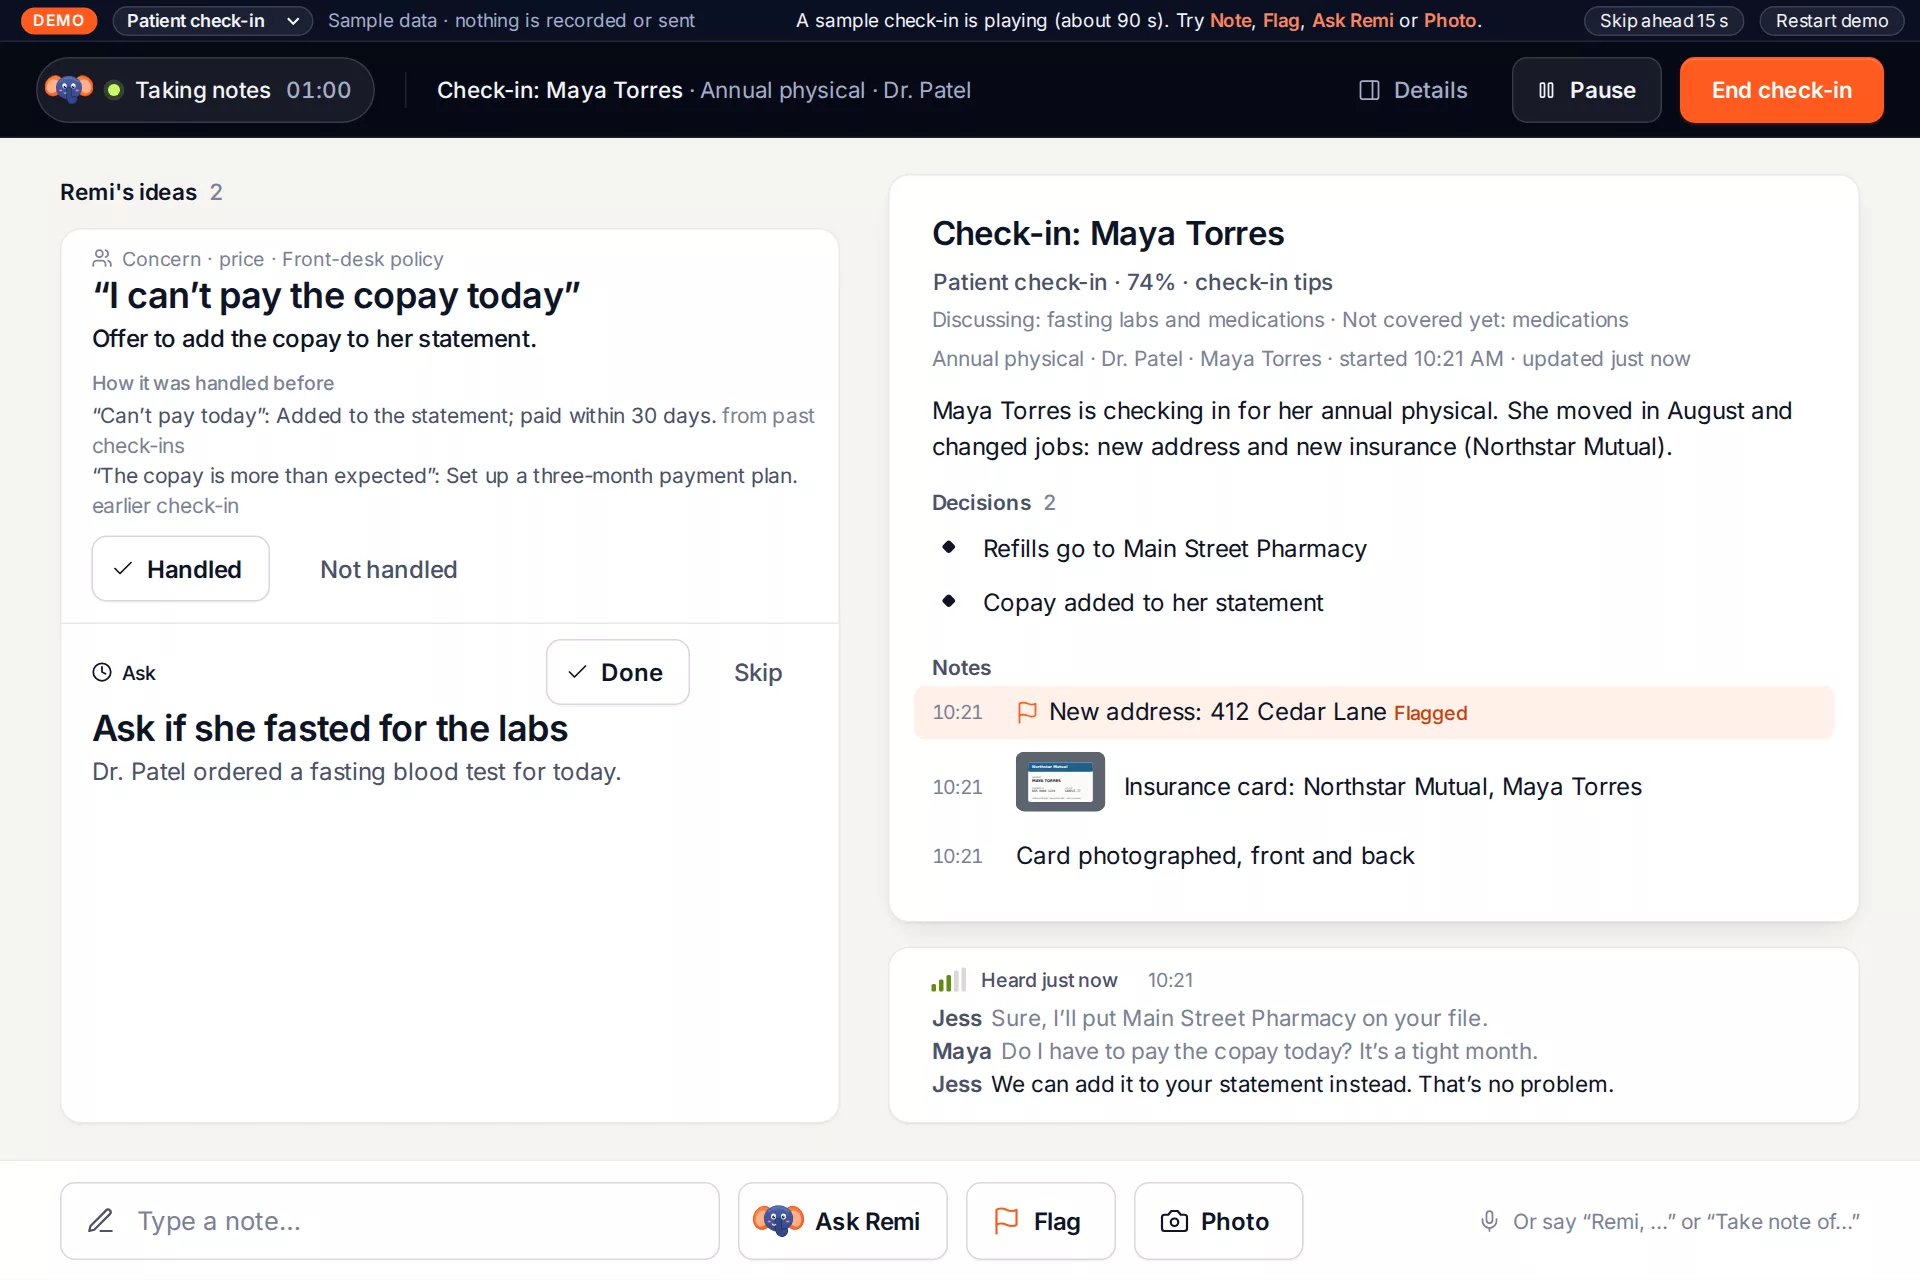Click the Flagged tag on address note
Viewport: 1920px width, 1280px height.
click(1430, 713)
